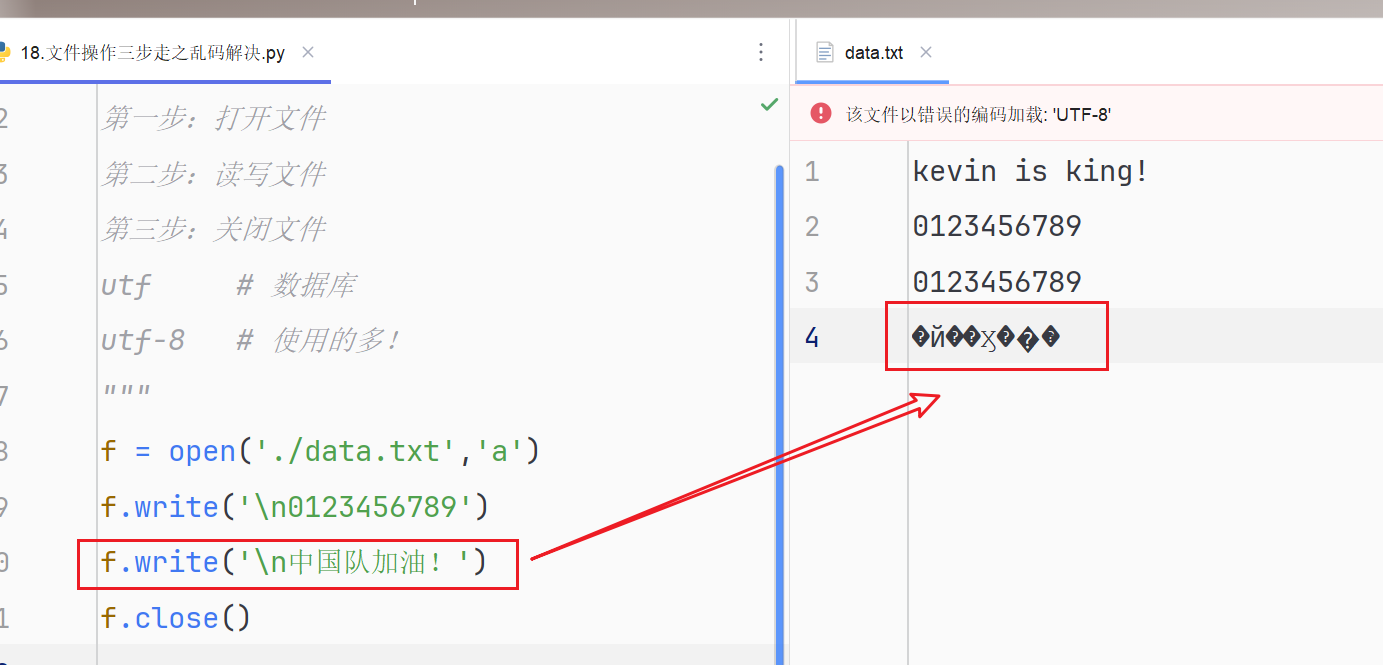Switch to the 18.文件操作三步走之乱码解决.py tab
The height and width of the screenshot is (665, 1383).
[152, 53]
